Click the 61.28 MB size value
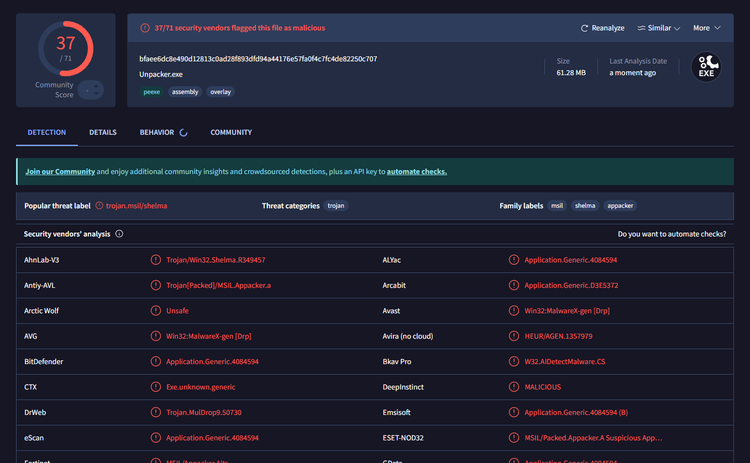The height and width of the screenshot is (463, 750). pos(571,73)
